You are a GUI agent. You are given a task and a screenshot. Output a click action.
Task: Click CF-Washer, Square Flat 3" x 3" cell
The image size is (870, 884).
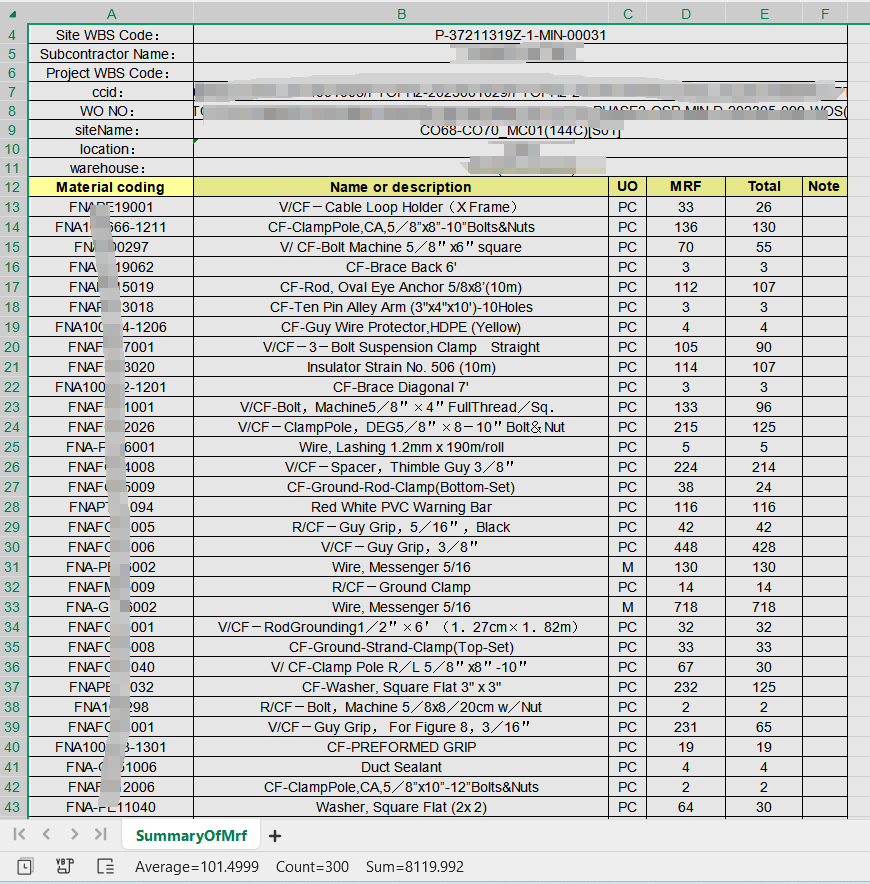pyautogui.click(x=401, y=687)
